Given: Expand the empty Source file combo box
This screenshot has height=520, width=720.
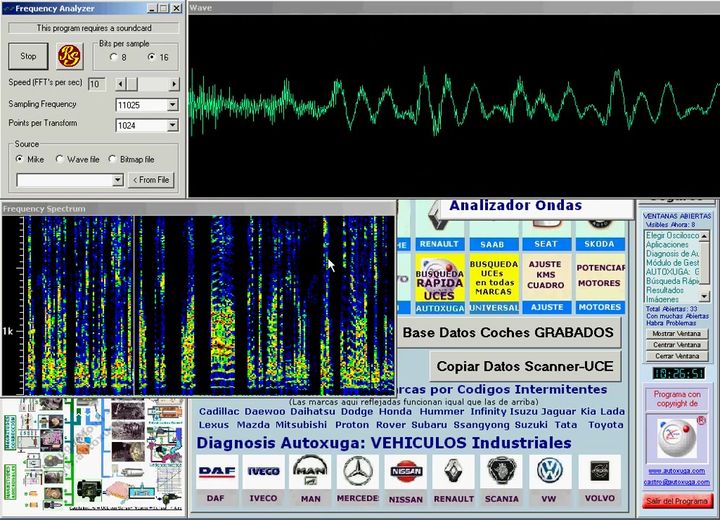Looking at the screenshot, I should tap(118, 180).
